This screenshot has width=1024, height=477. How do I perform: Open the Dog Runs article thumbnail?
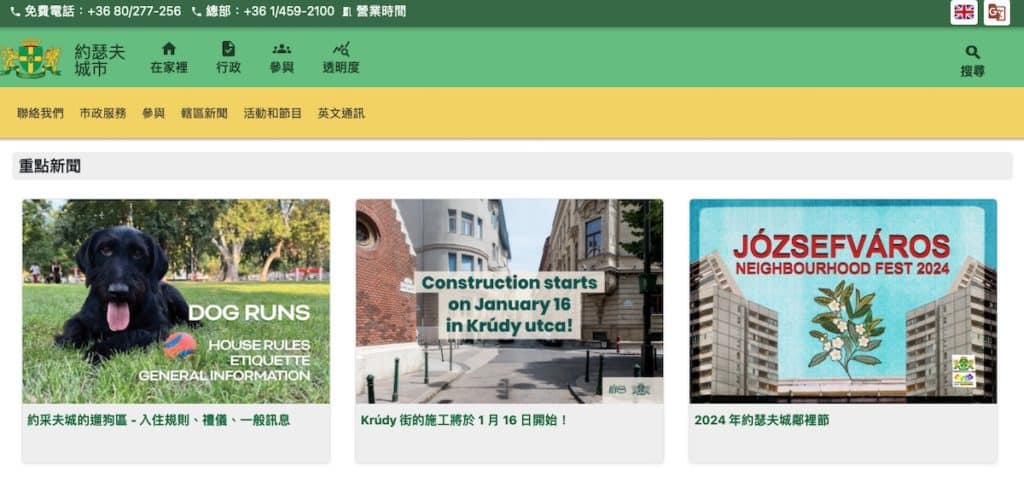(176, 301)
